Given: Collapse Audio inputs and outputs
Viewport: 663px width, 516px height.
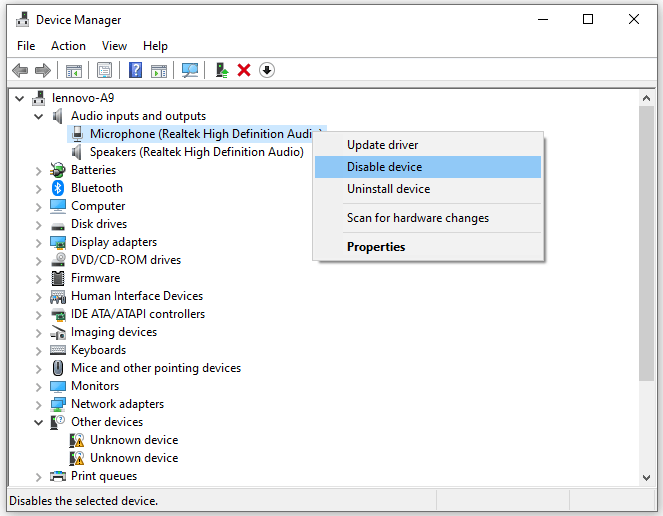Looking at the screenshot, I should pos(38,116).
